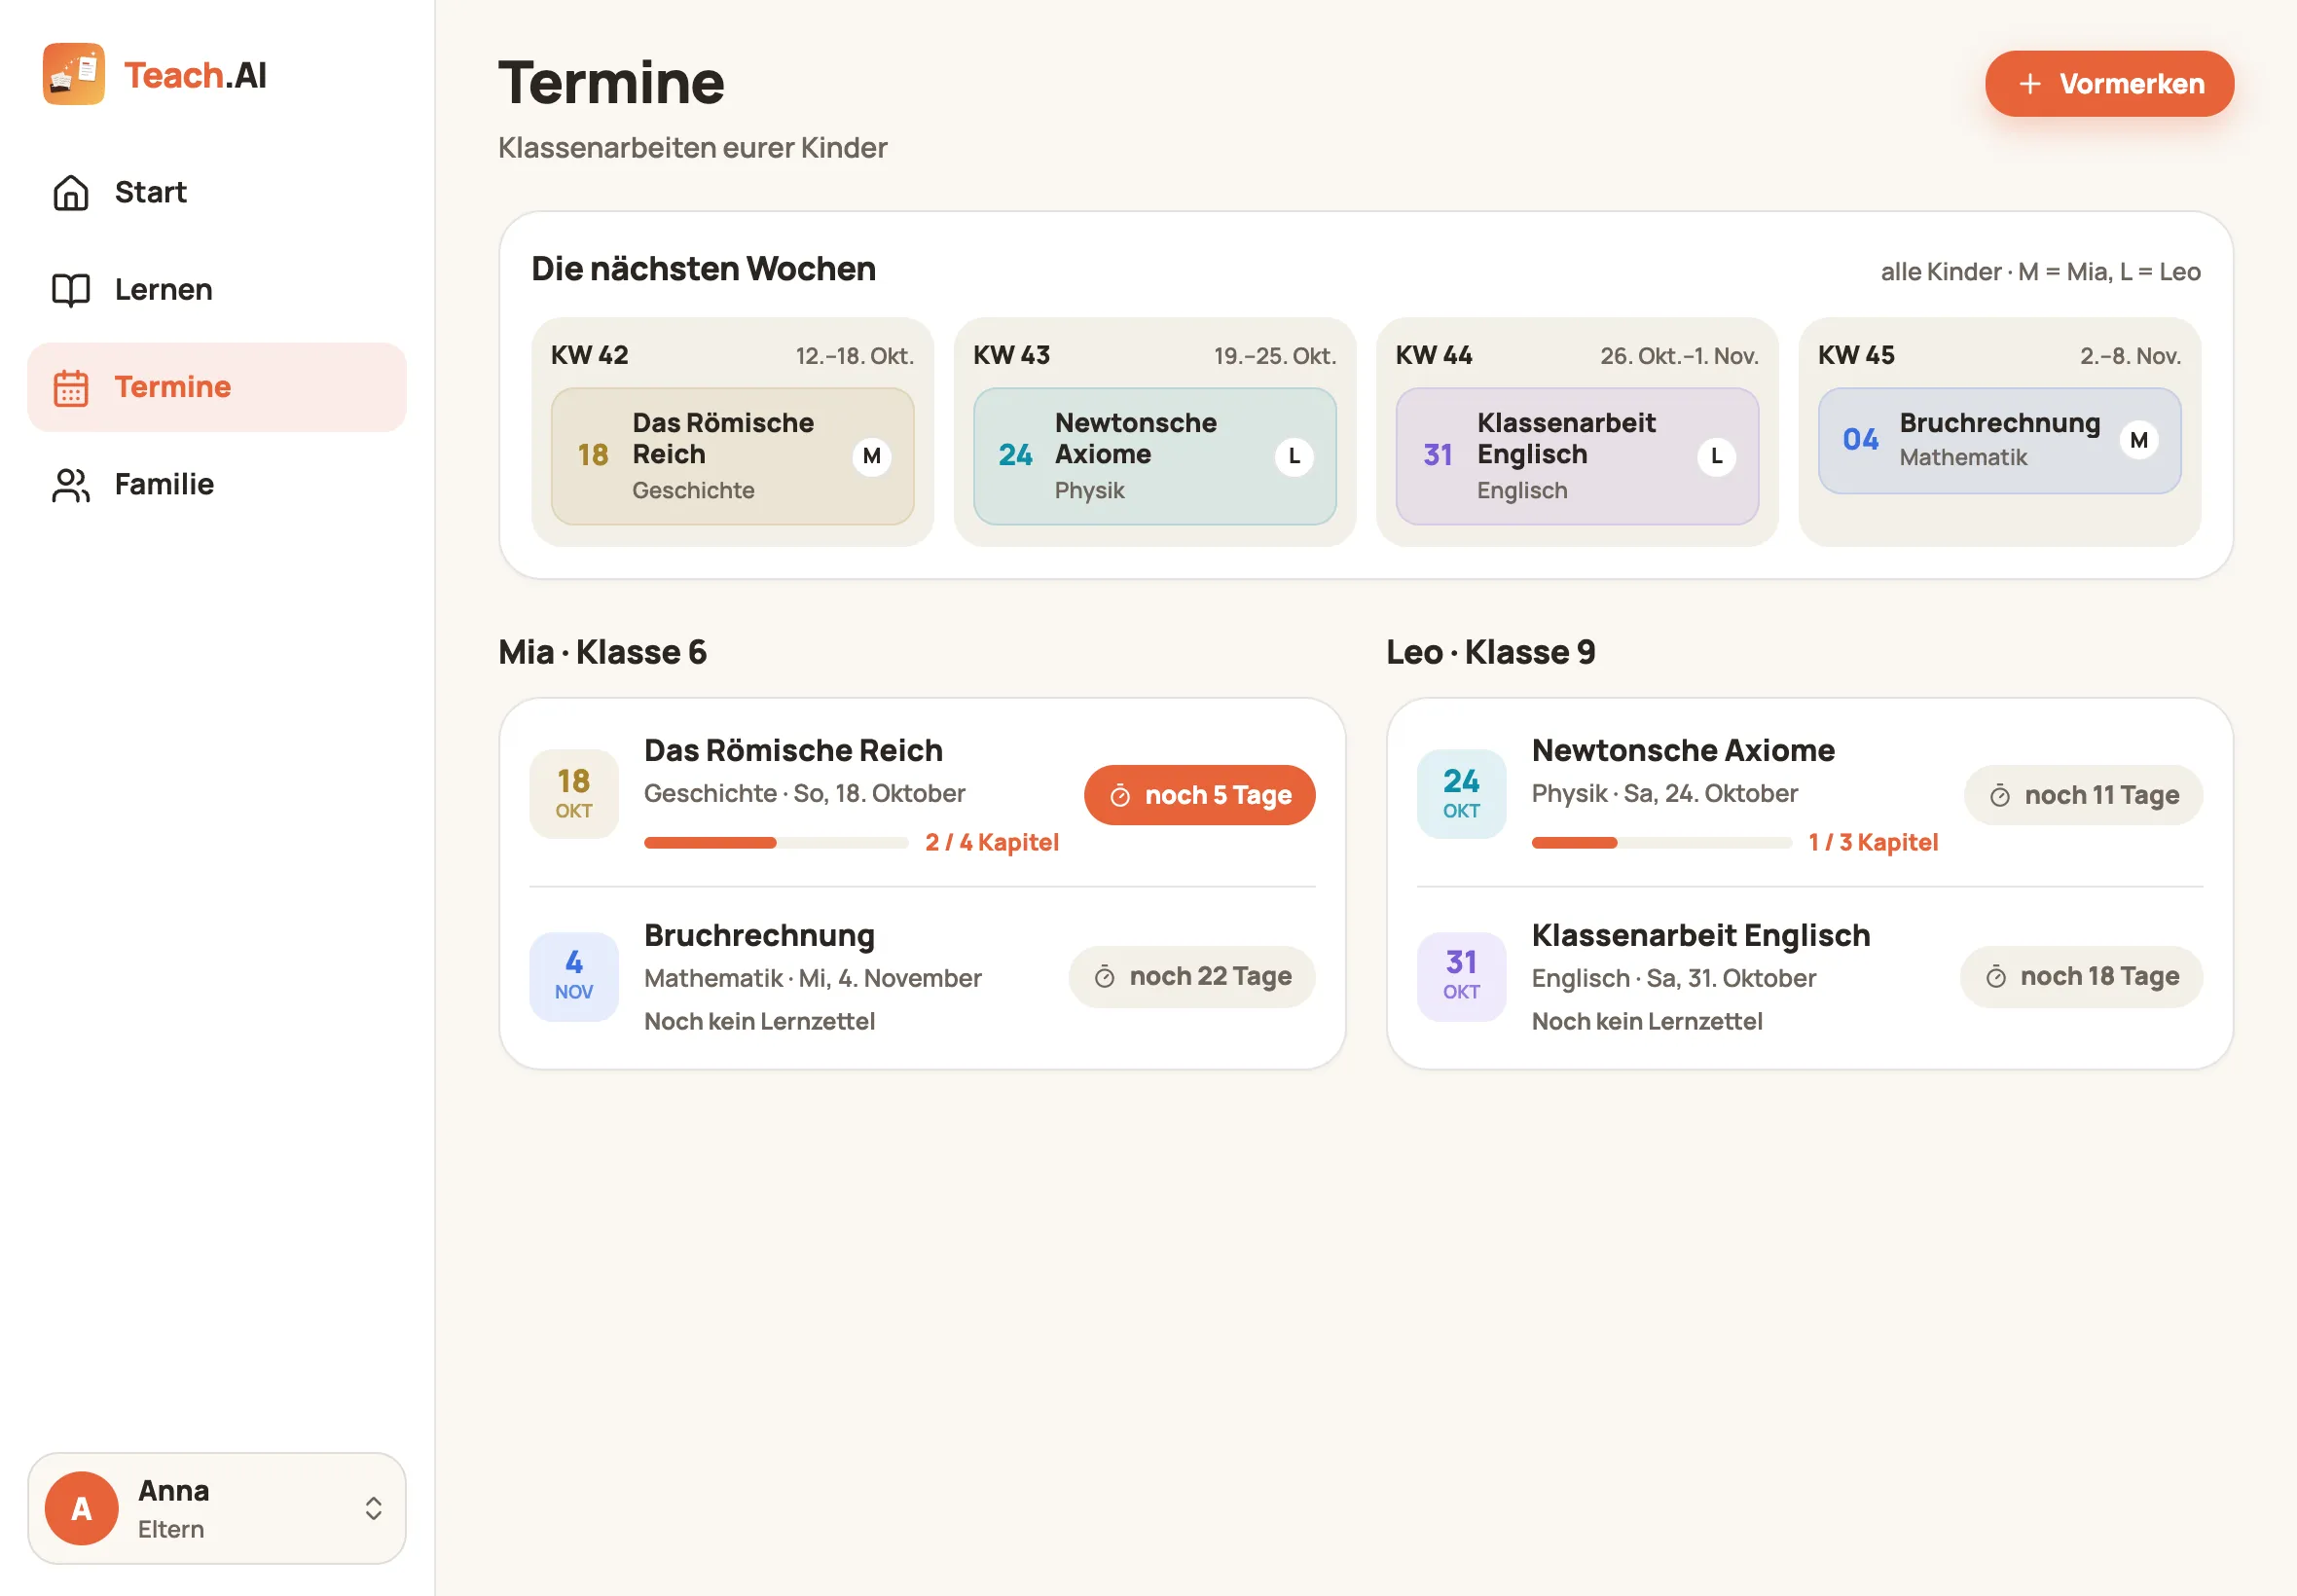Open Bruchrechnung card in KW 45

1998,440
